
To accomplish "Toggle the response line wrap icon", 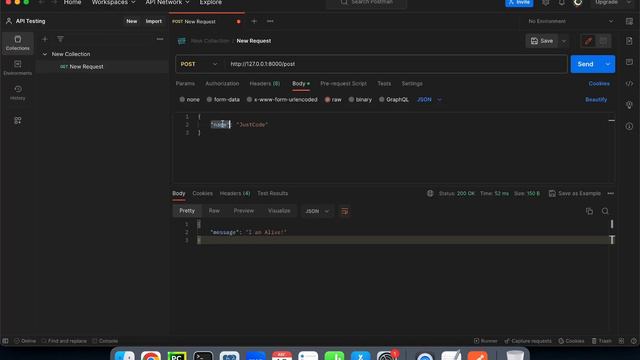I will pyautogui.click(x=344, y=211).
